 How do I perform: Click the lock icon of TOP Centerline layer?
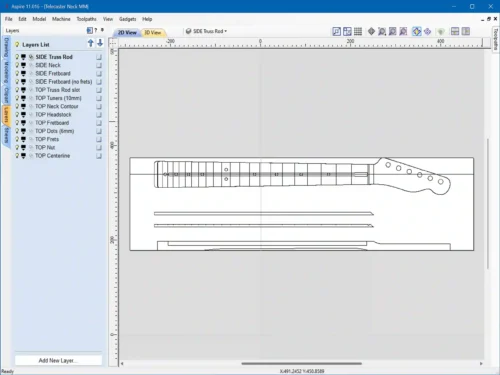tap(31, 156)
